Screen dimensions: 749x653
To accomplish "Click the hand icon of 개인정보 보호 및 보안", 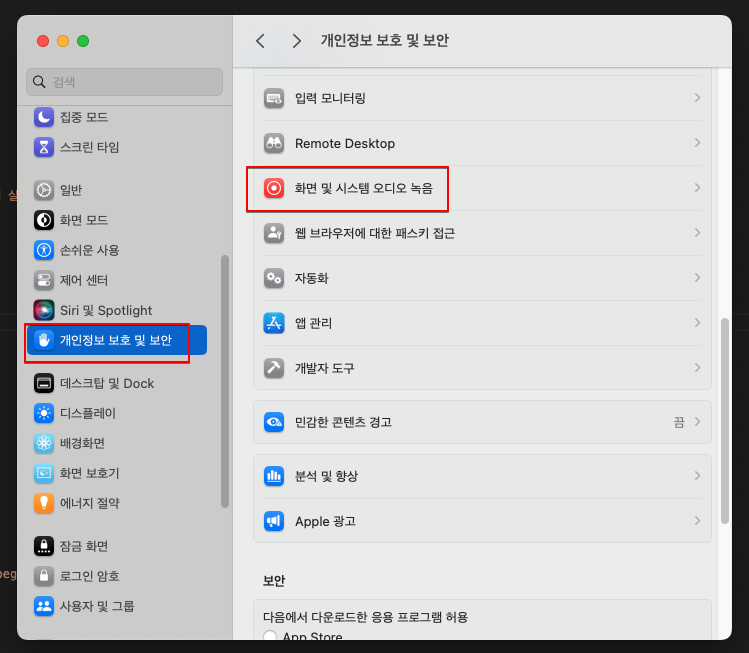I will [x=44, y=340].
